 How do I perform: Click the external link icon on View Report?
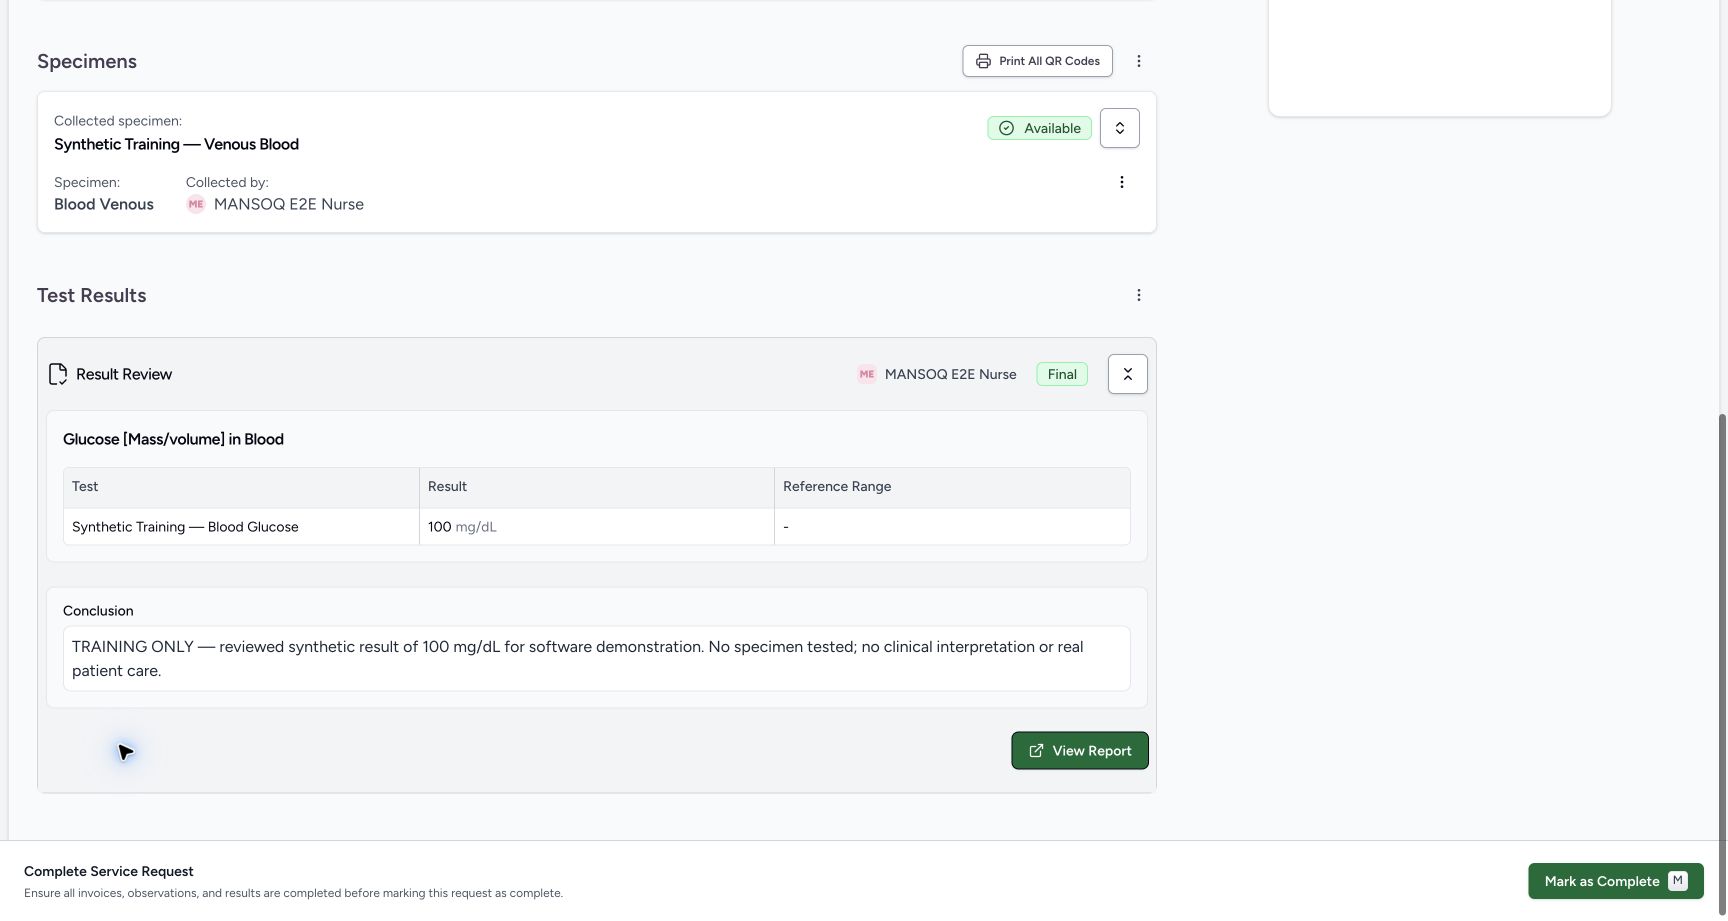click(x=1036, y=751)
